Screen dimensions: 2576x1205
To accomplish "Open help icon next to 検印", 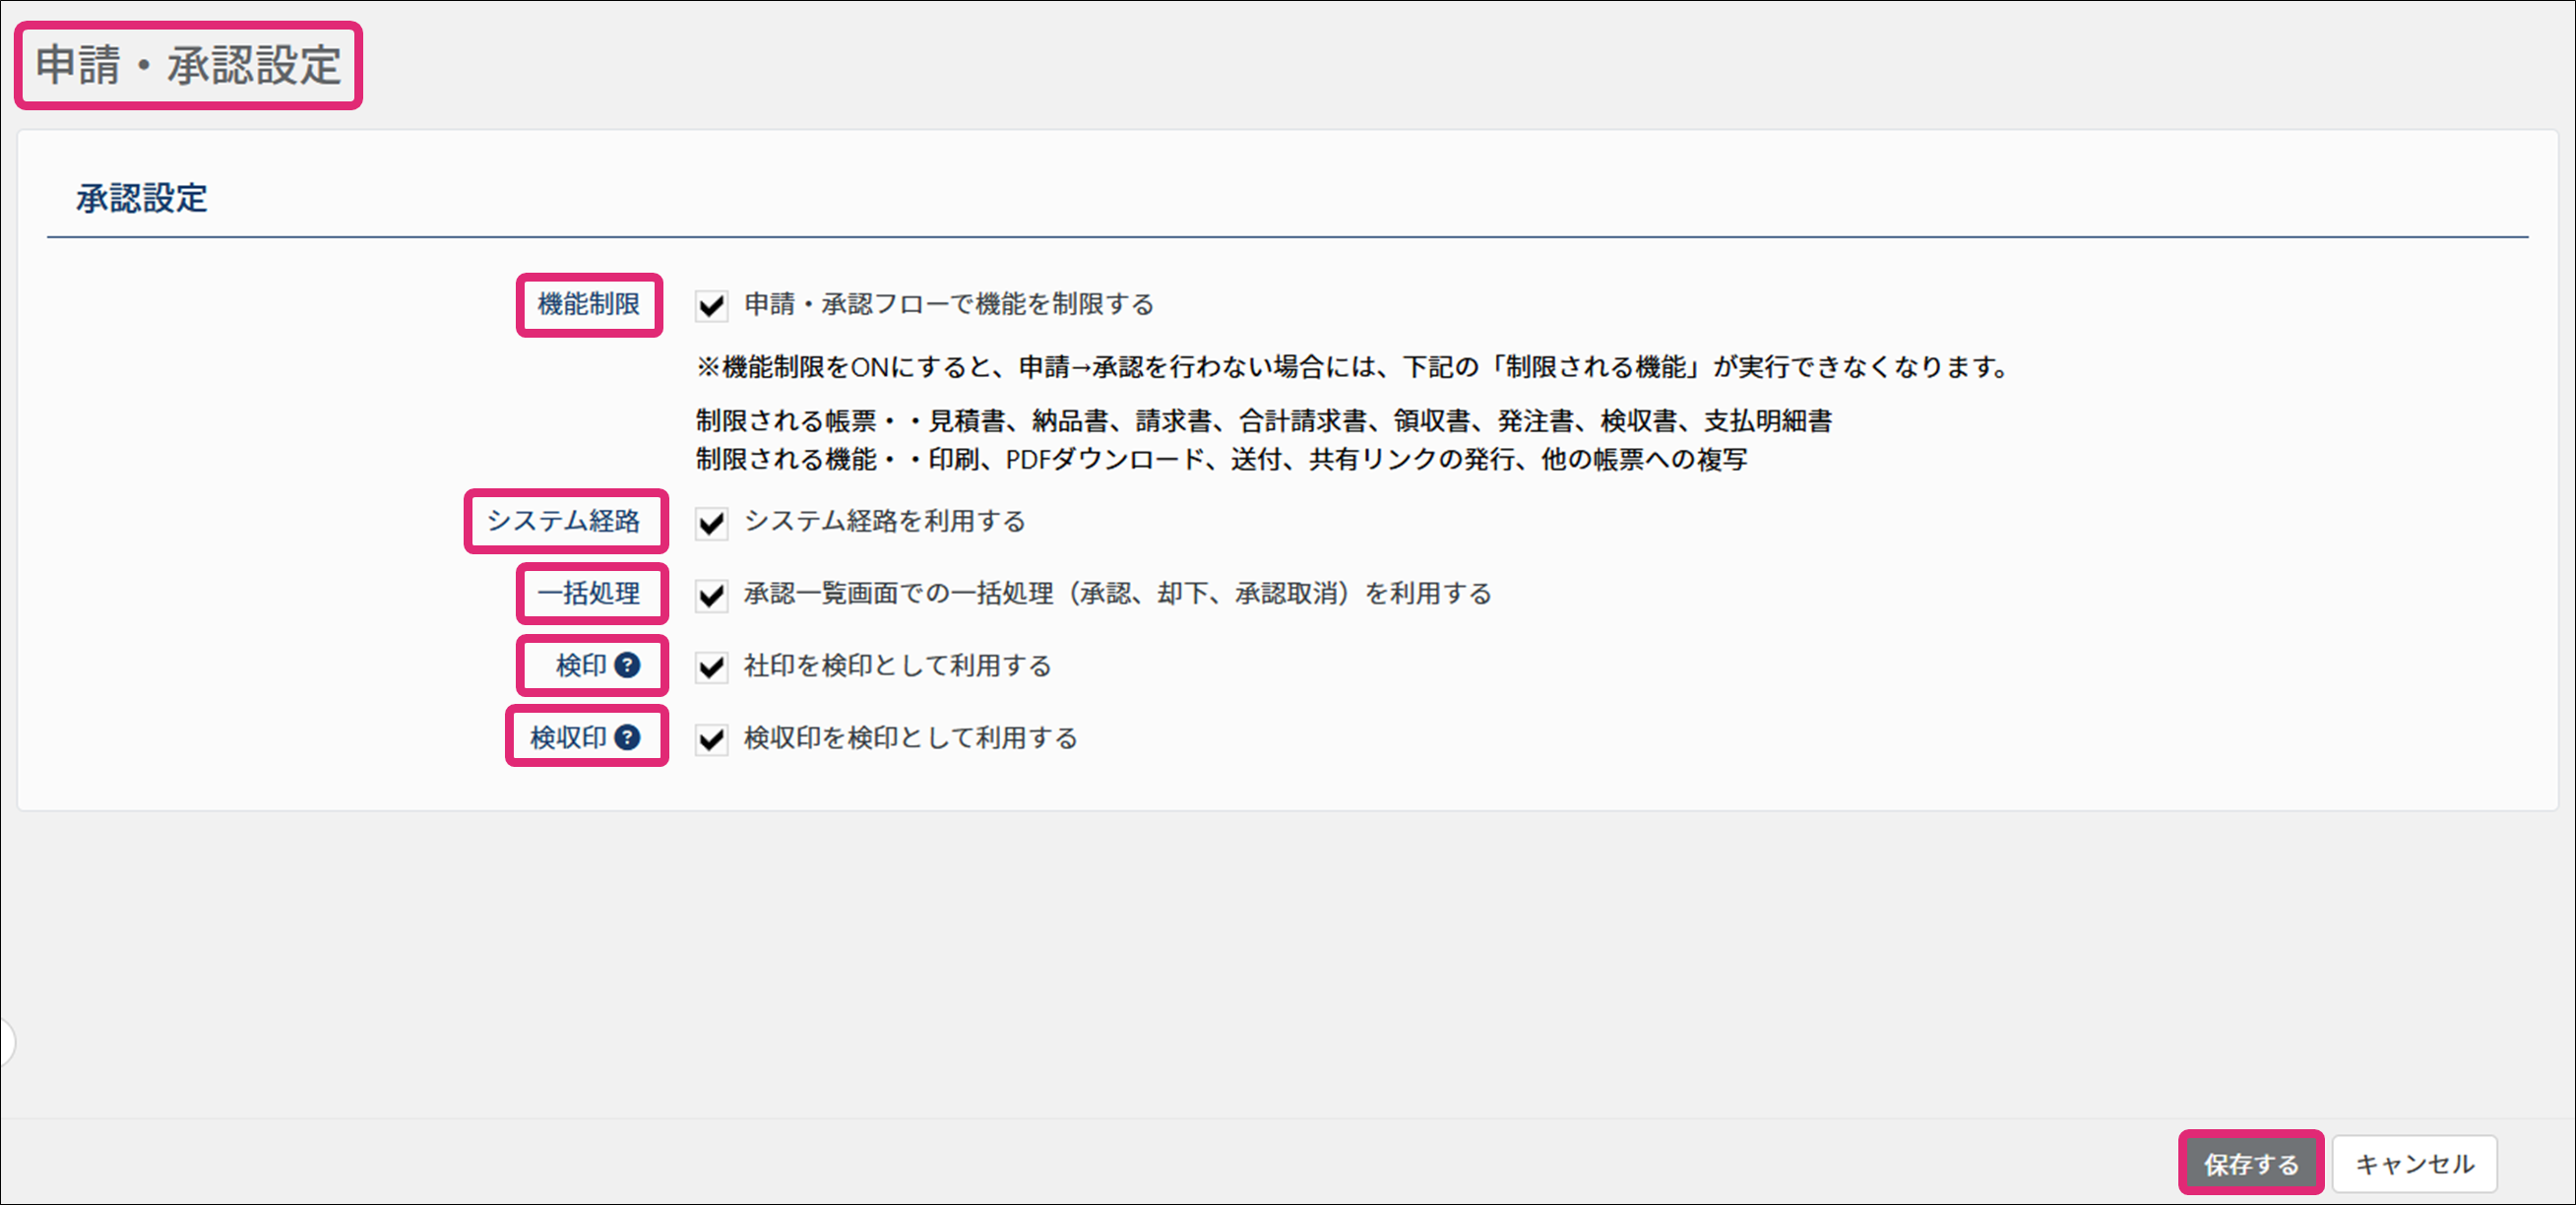I will click(x=627, y=665).
